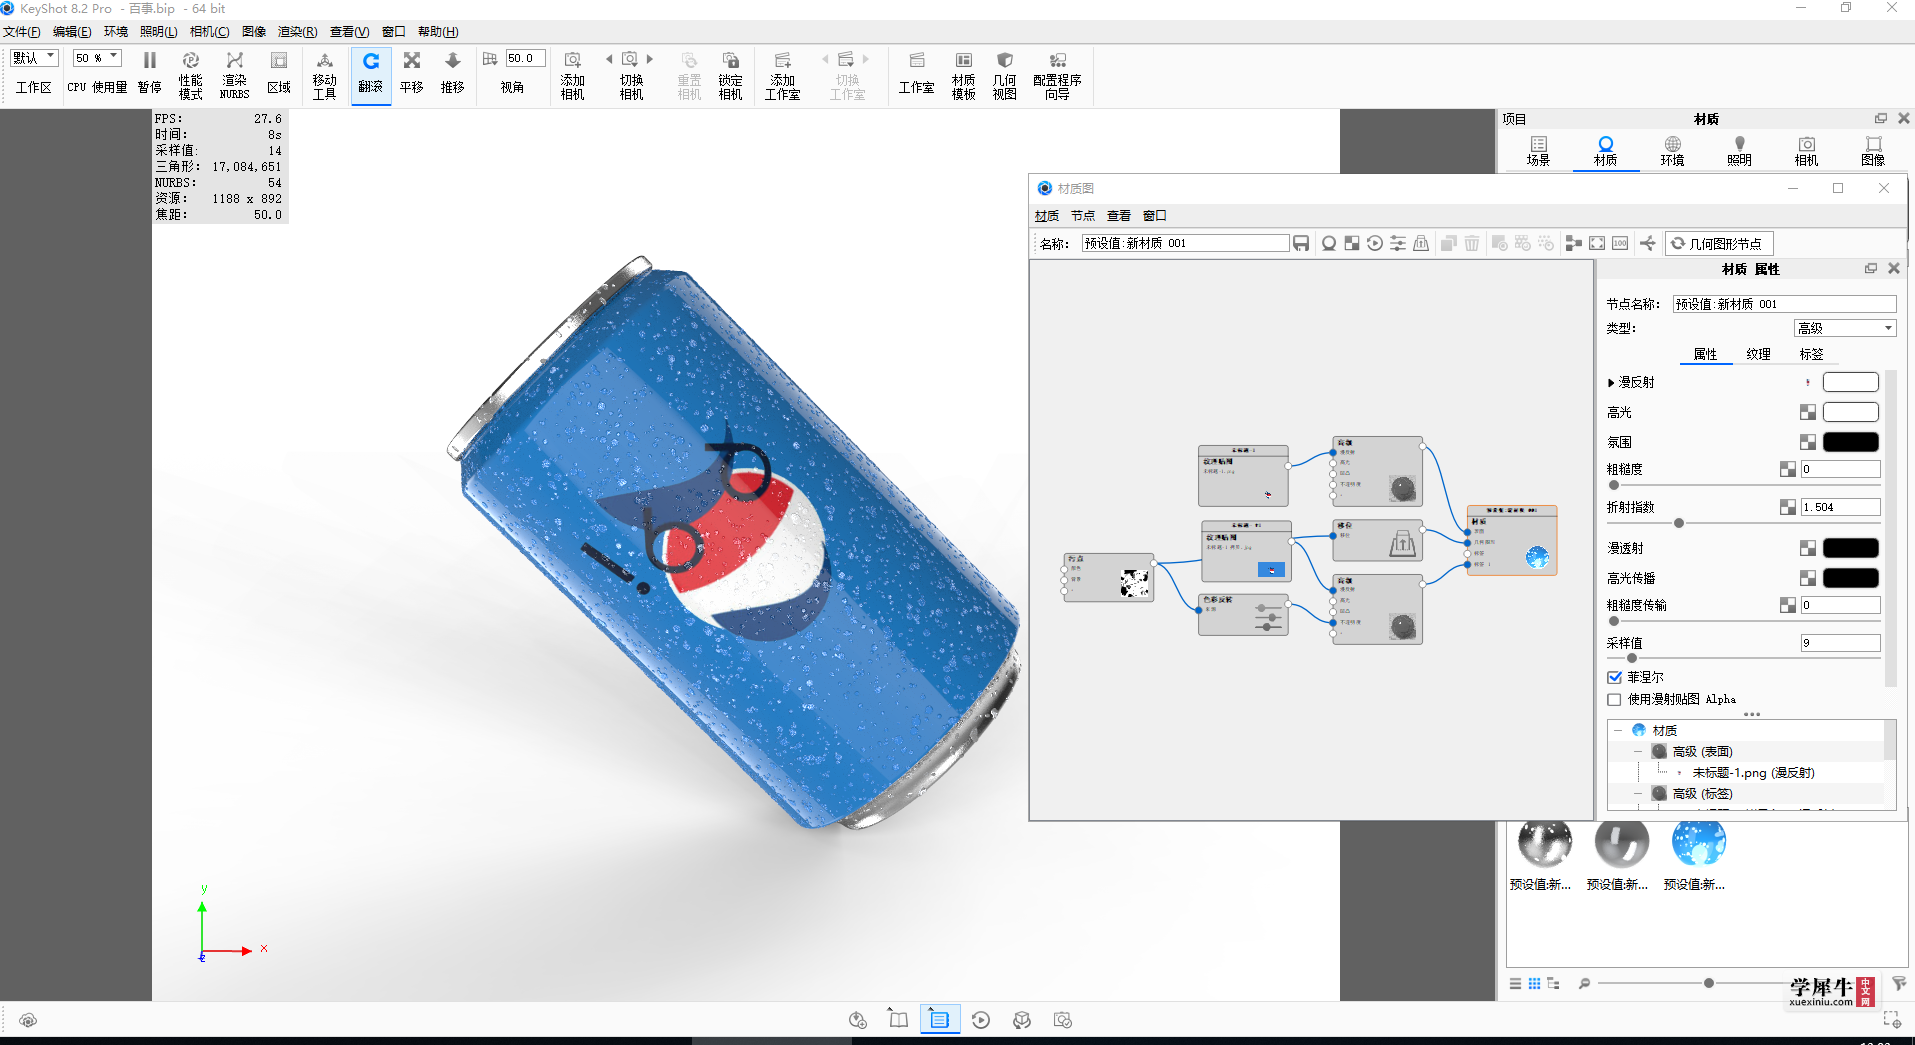1915x1045 pixels.
Task: Toggle texture checker beside 高光传播
Action: tap(1808, 578)
